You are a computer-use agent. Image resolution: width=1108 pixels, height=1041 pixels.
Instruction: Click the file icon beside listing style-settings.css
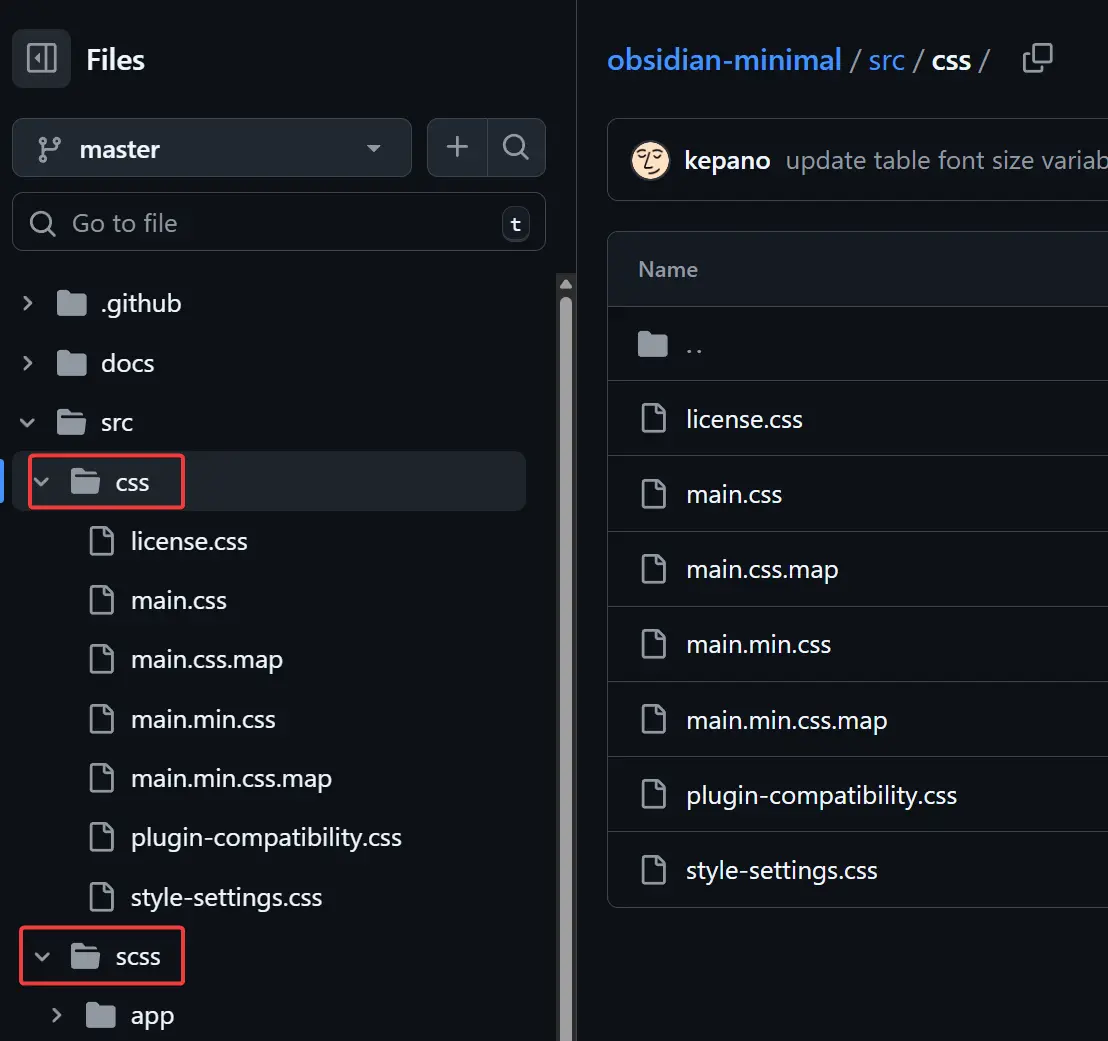tap(653, 870)
